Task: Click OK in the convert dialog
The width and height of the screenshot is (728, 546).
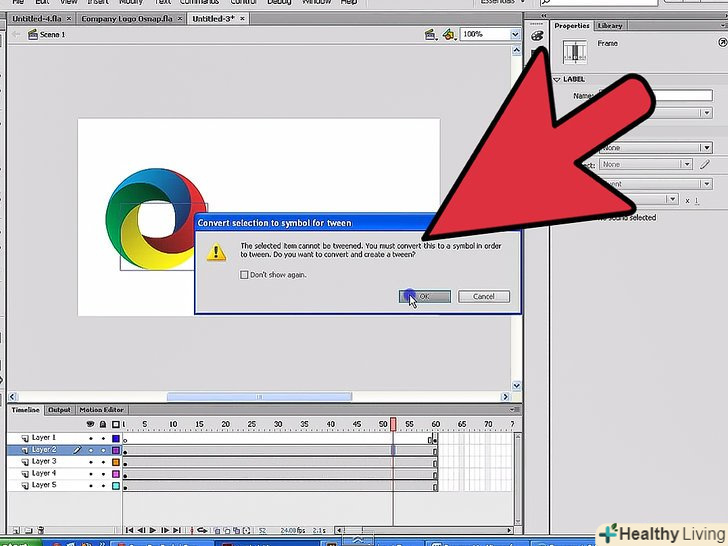Action: click(x=424, y=296)
